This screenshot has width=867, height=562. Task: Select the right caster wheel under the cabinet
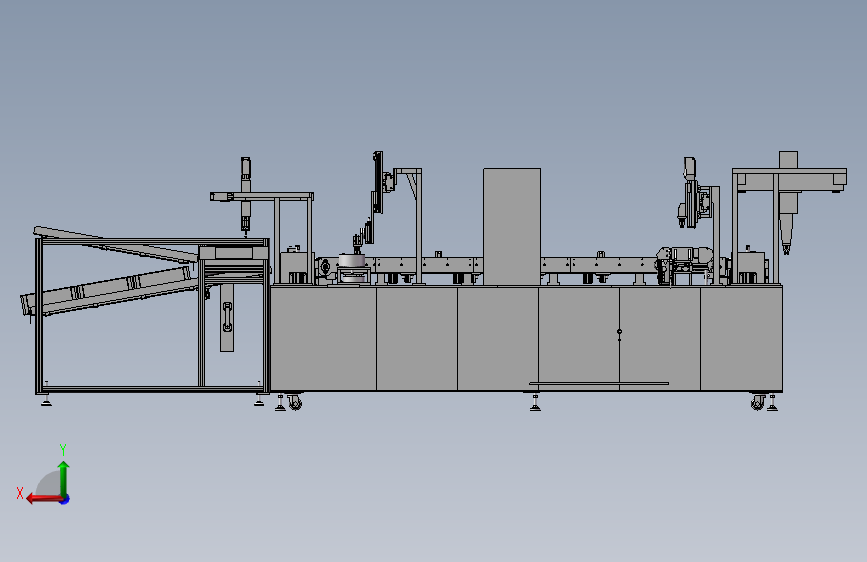[x=758, y=402]
